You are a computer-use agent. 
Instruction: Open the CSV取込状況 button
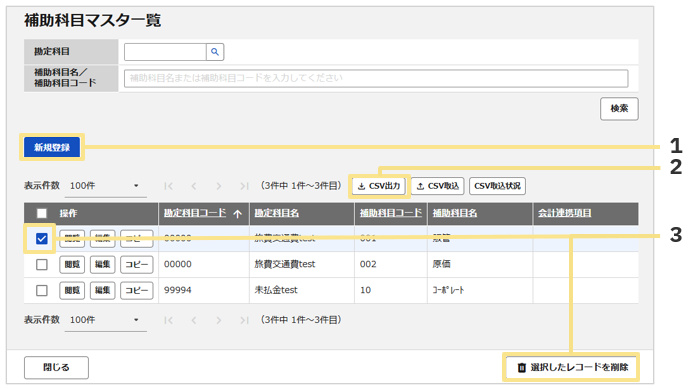click(497, 186)
